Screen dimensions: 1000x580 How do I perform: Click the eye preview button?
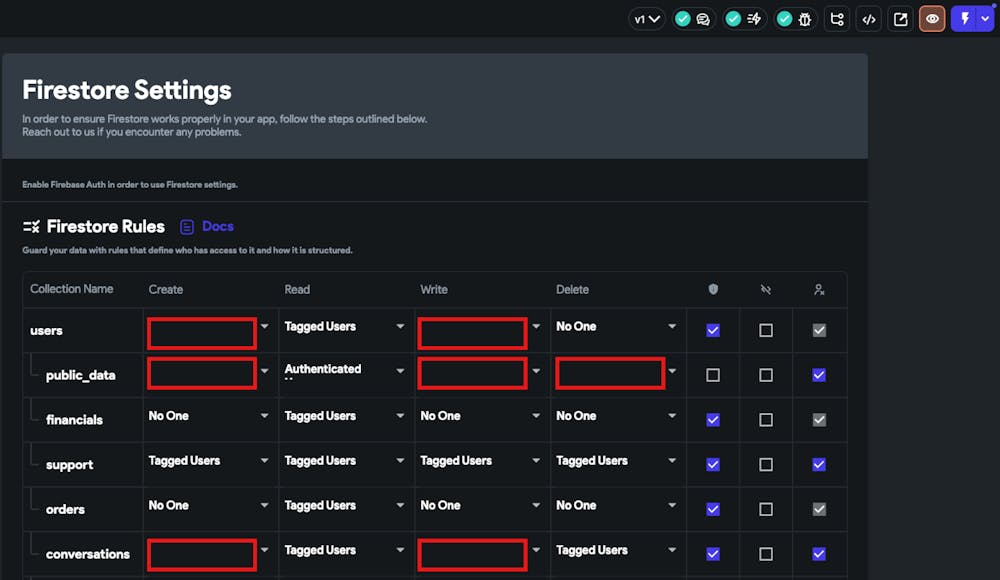[932, 19]
